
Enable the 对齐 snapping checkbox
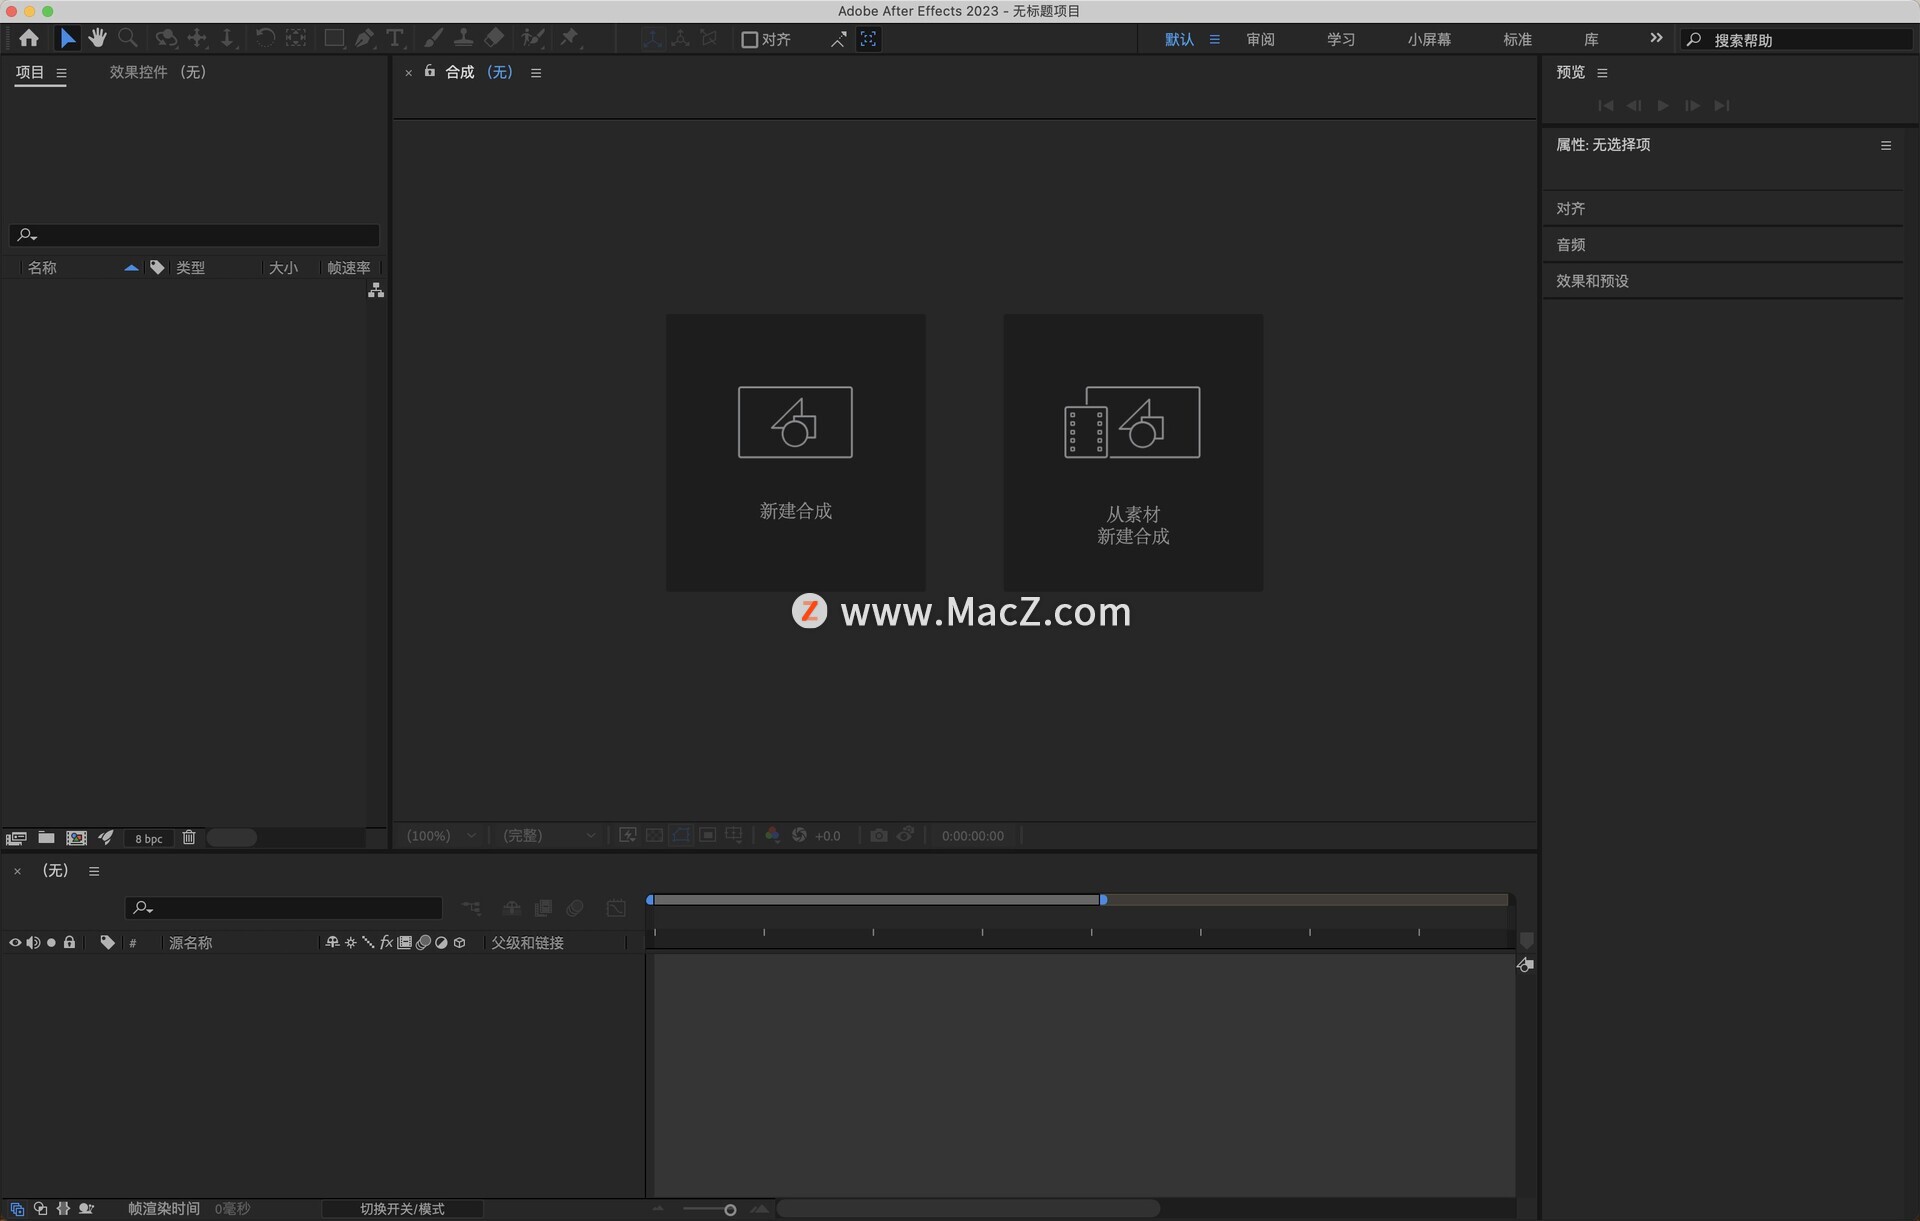pyautogui.click(x=749, y=39)
